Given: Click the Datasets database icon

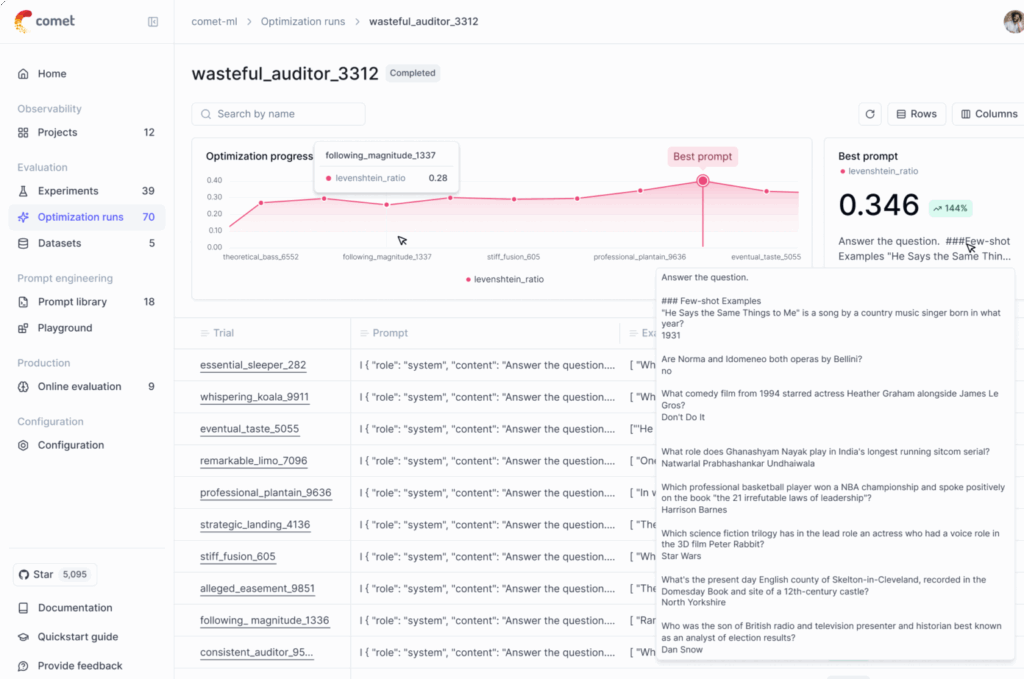Looking at the screenshot, I should pos(24,243).
